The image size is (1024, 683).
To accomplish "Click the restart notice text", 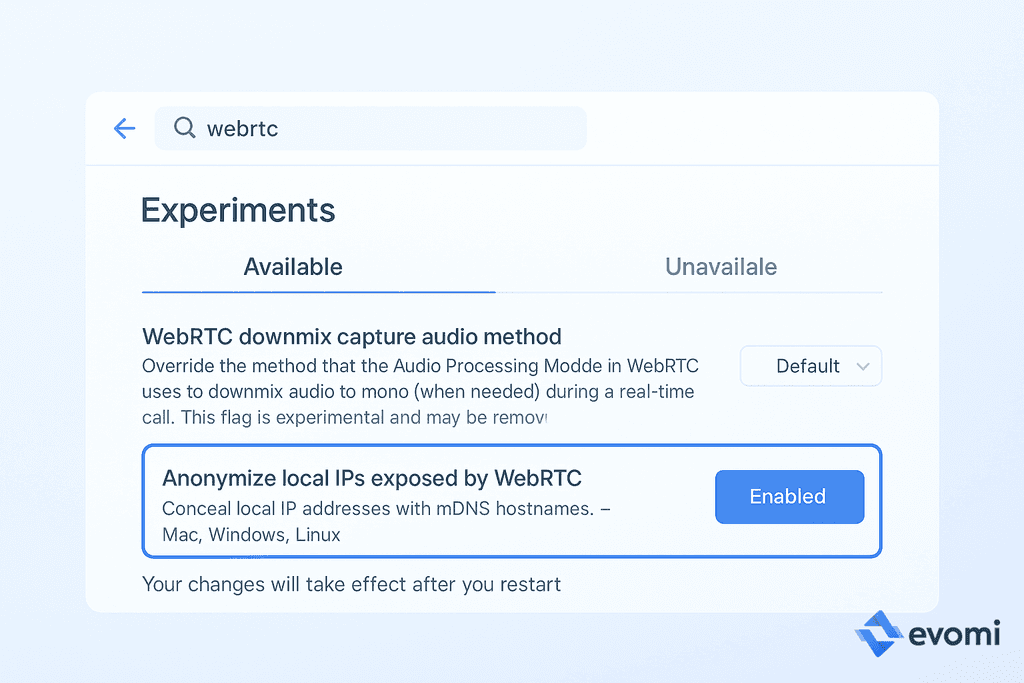I will point(352,584).
